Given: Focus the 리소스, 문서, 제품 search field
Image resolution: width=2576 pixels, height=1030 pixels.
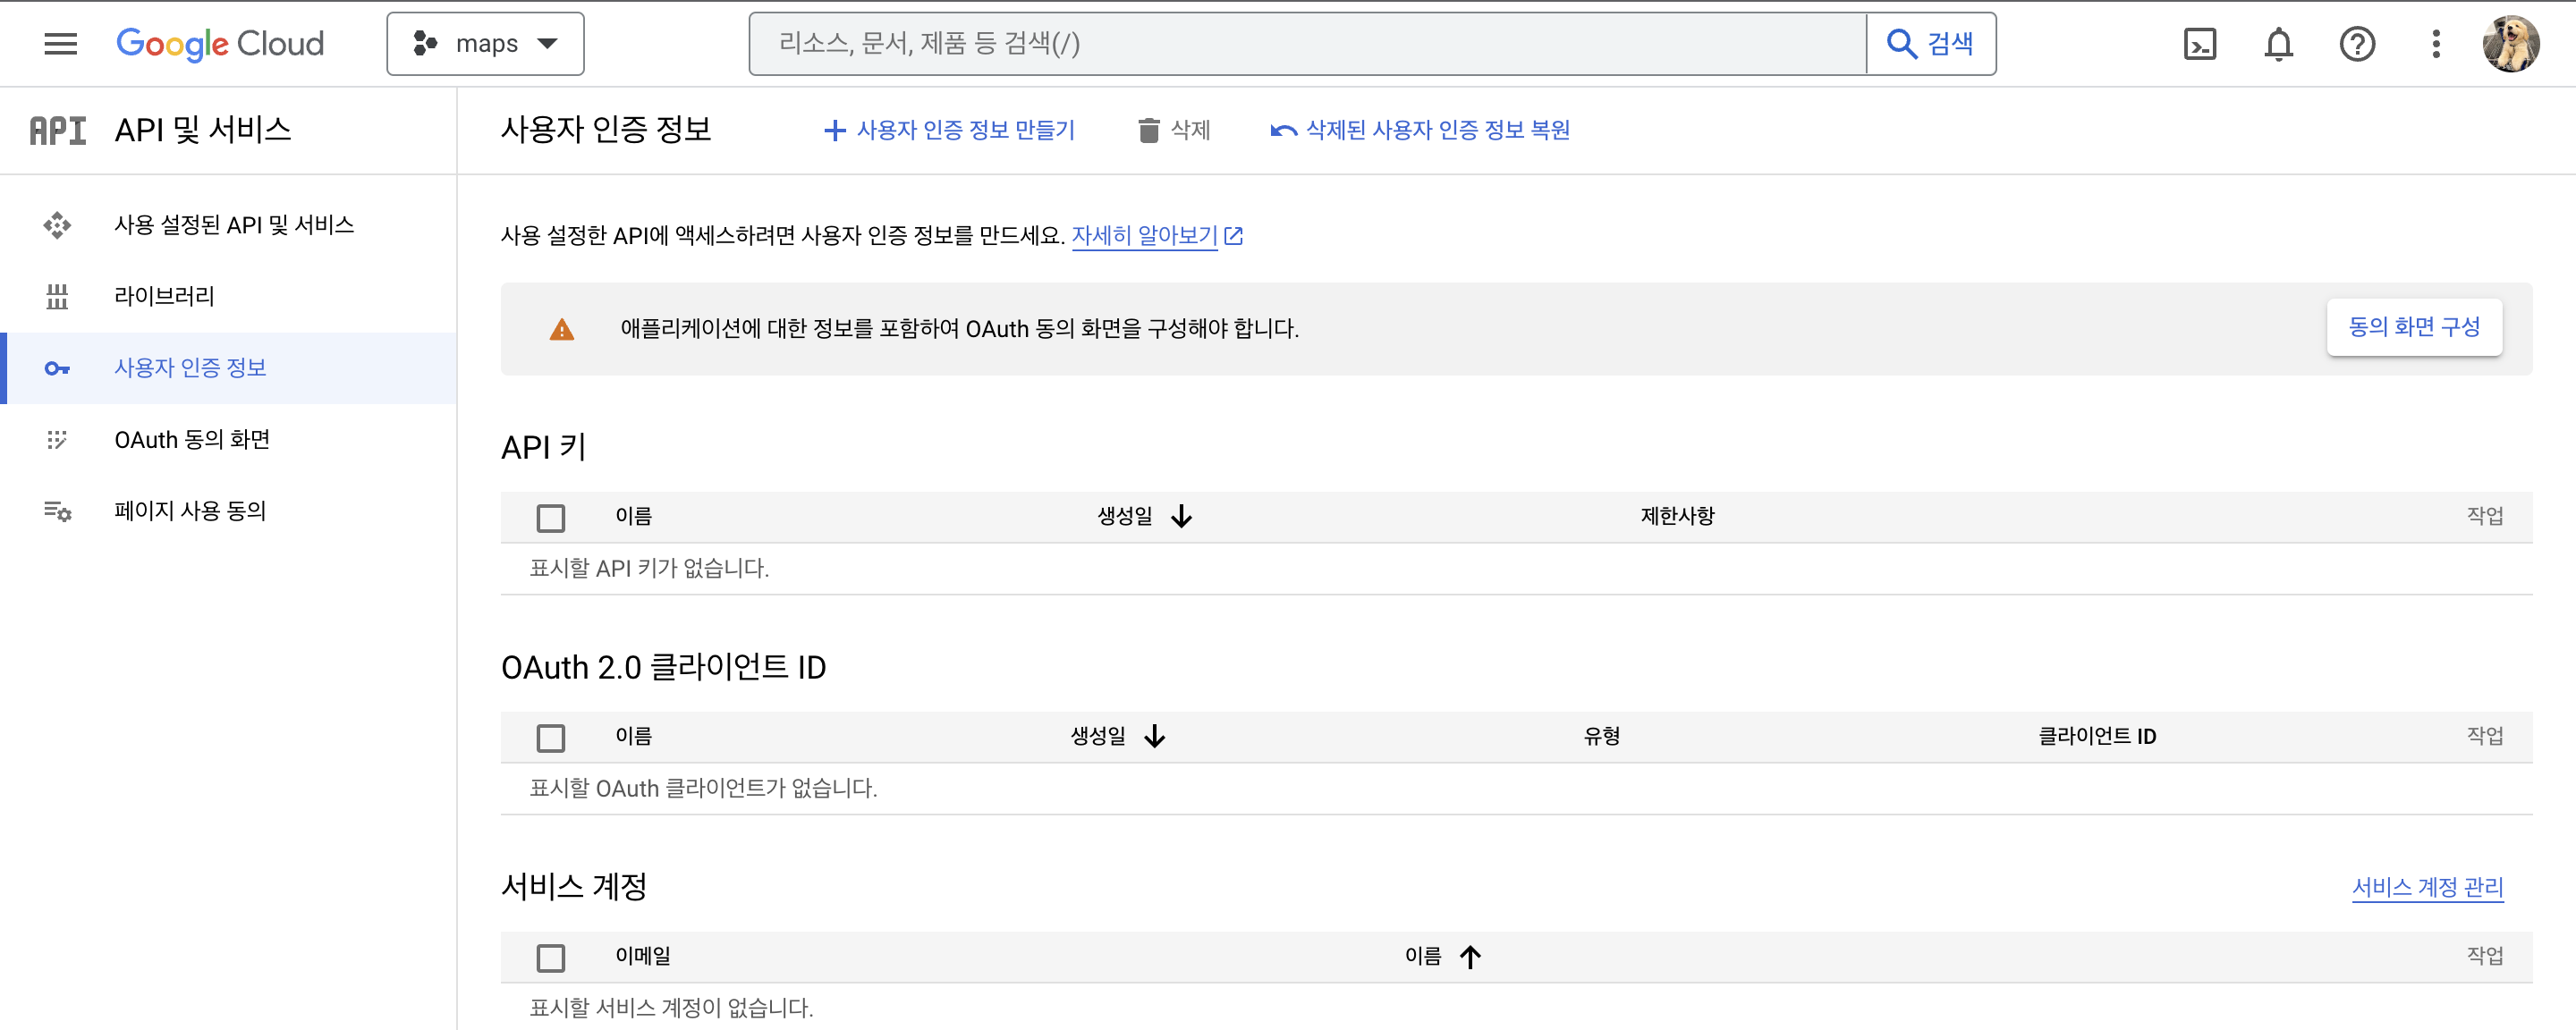Looking at the screenshot, I should (1300, 44).
